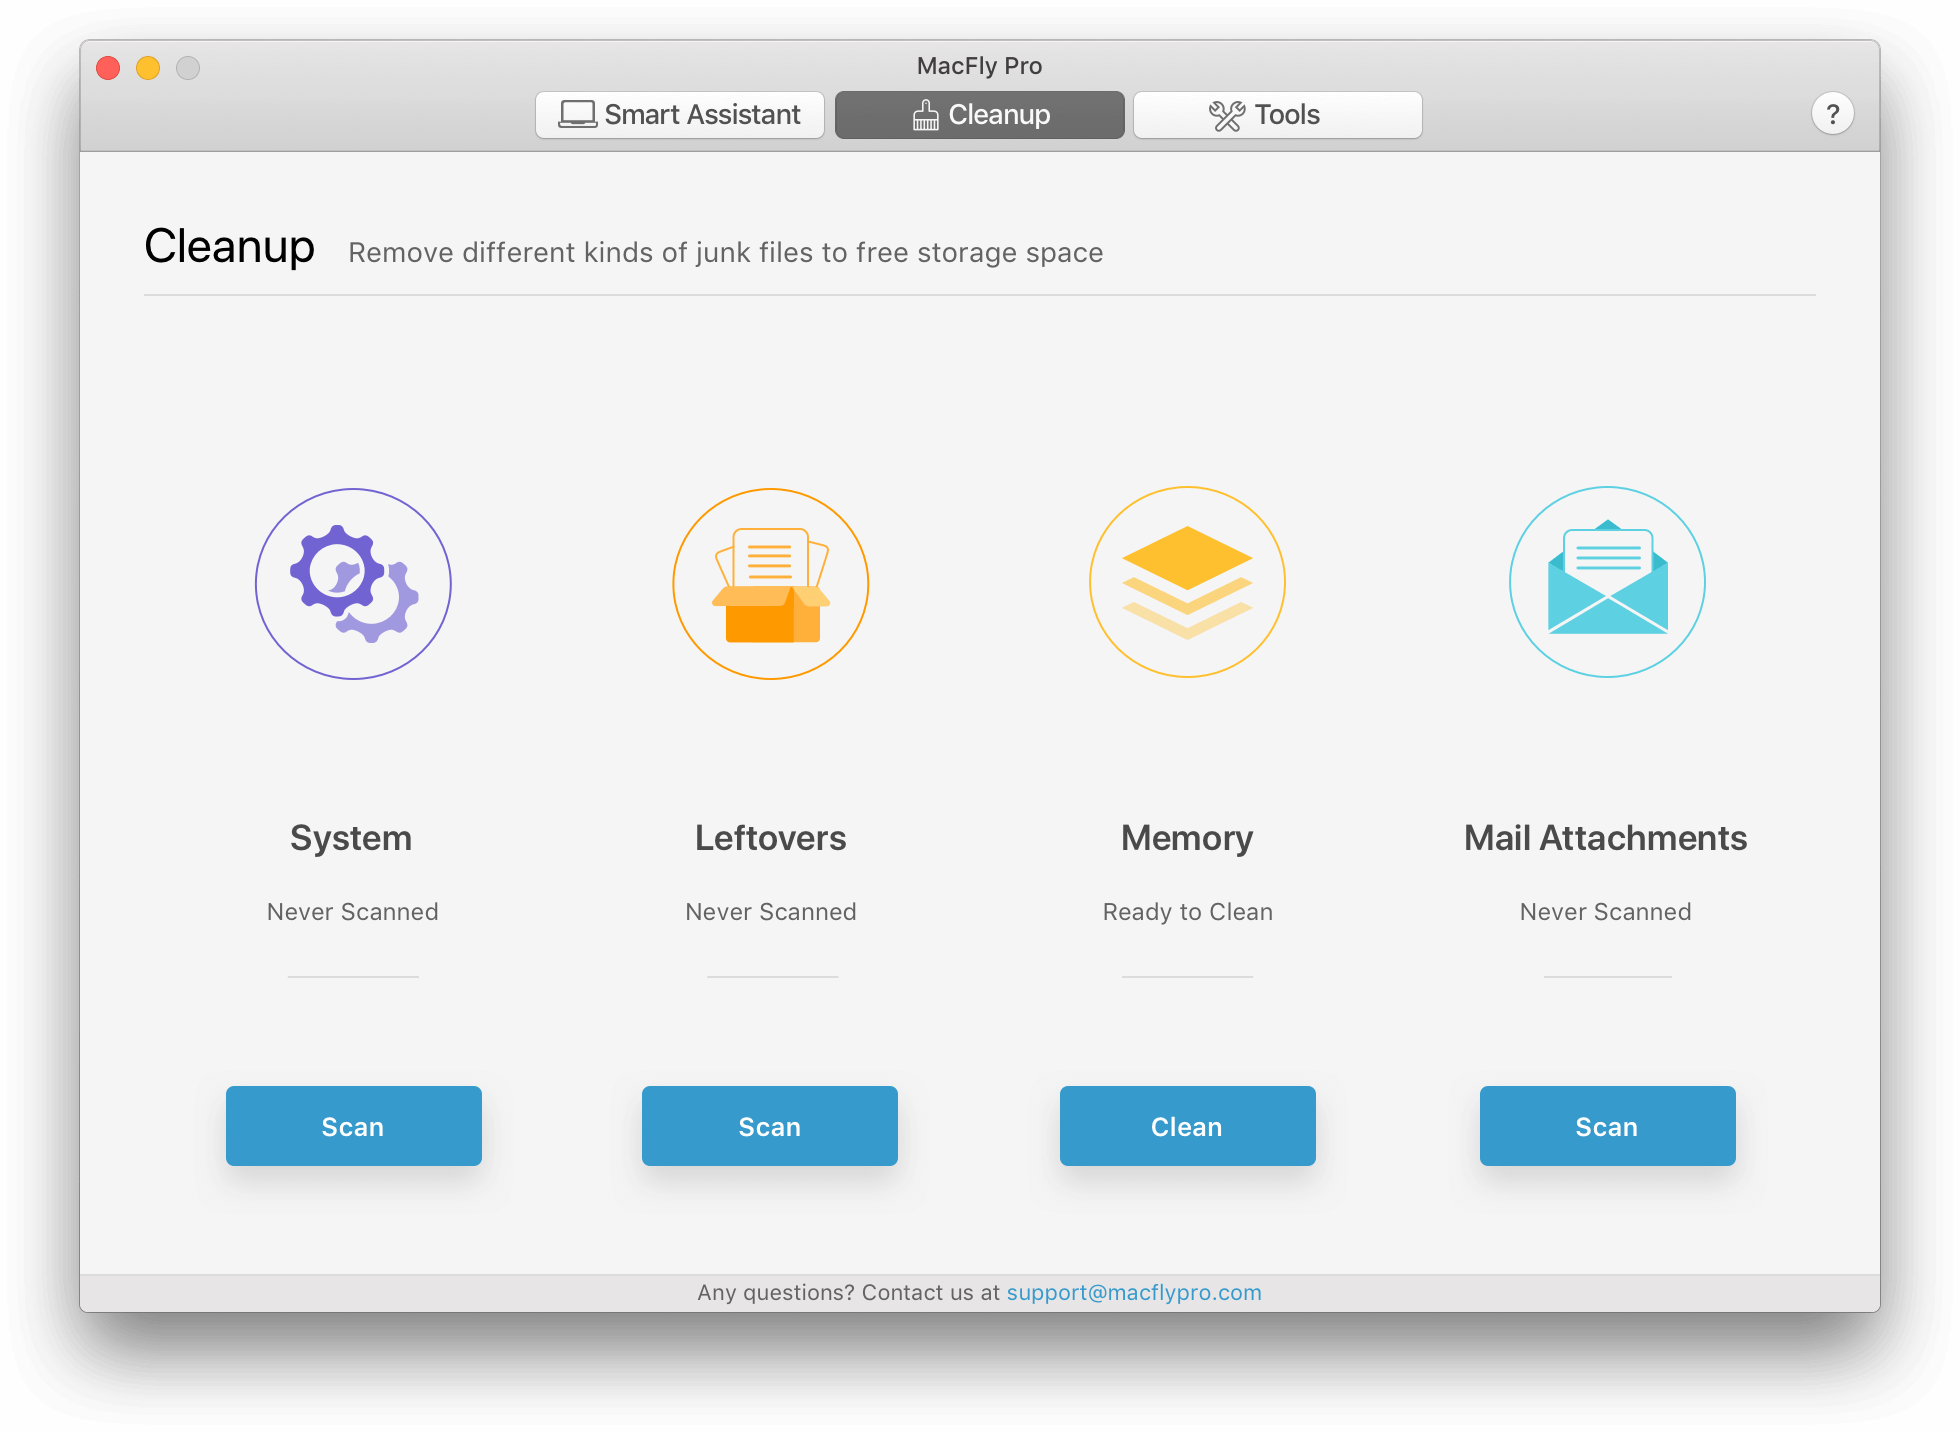Click the Leftovers box icon
This screenshot has width=1960, height=1432.
[770, 584]
